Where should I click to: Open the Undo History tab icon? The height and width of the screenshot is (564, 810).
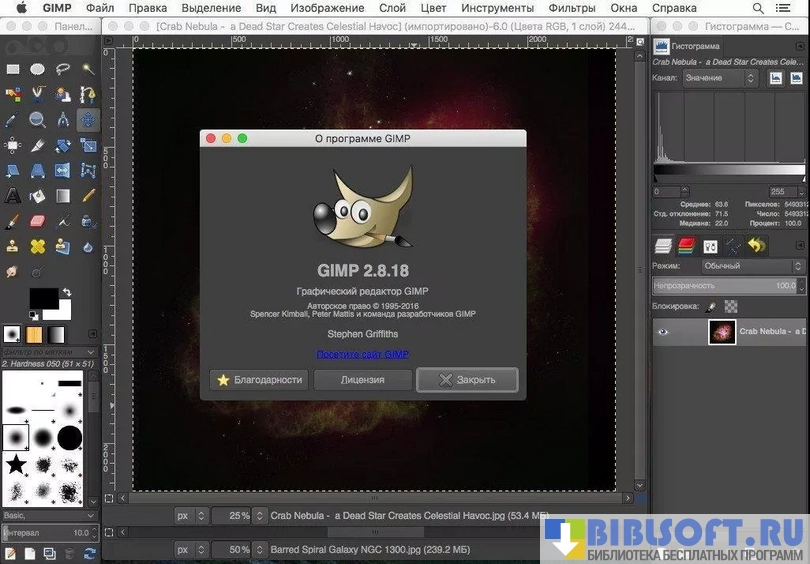[757, 245]
